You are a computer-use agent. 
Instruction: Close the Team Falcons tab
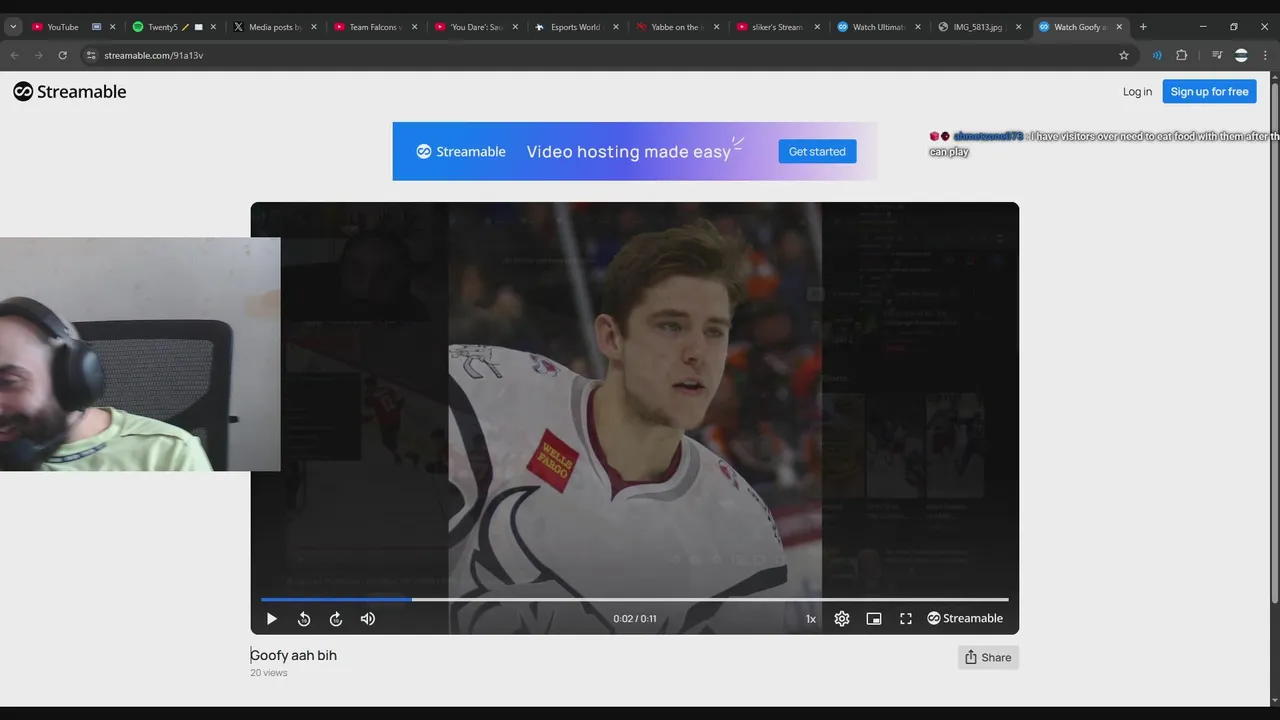point(414,27)
